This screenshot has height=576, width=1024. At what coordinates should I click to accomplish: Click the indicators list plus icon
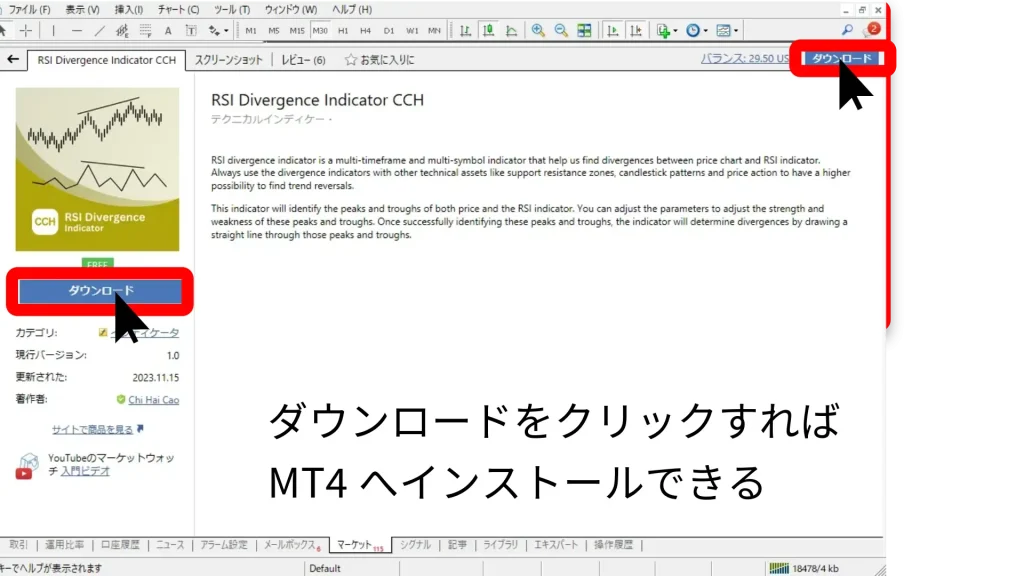tap(663, 30)
